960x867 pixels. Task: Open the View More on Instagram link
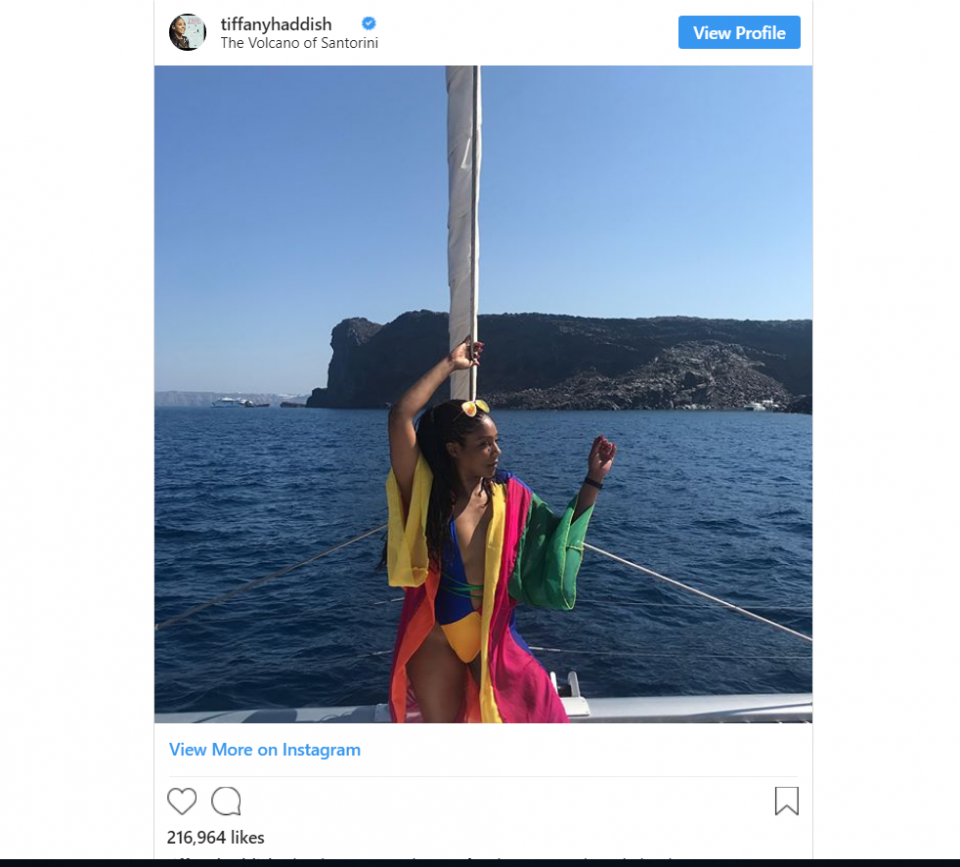click(x=264, y=749)
